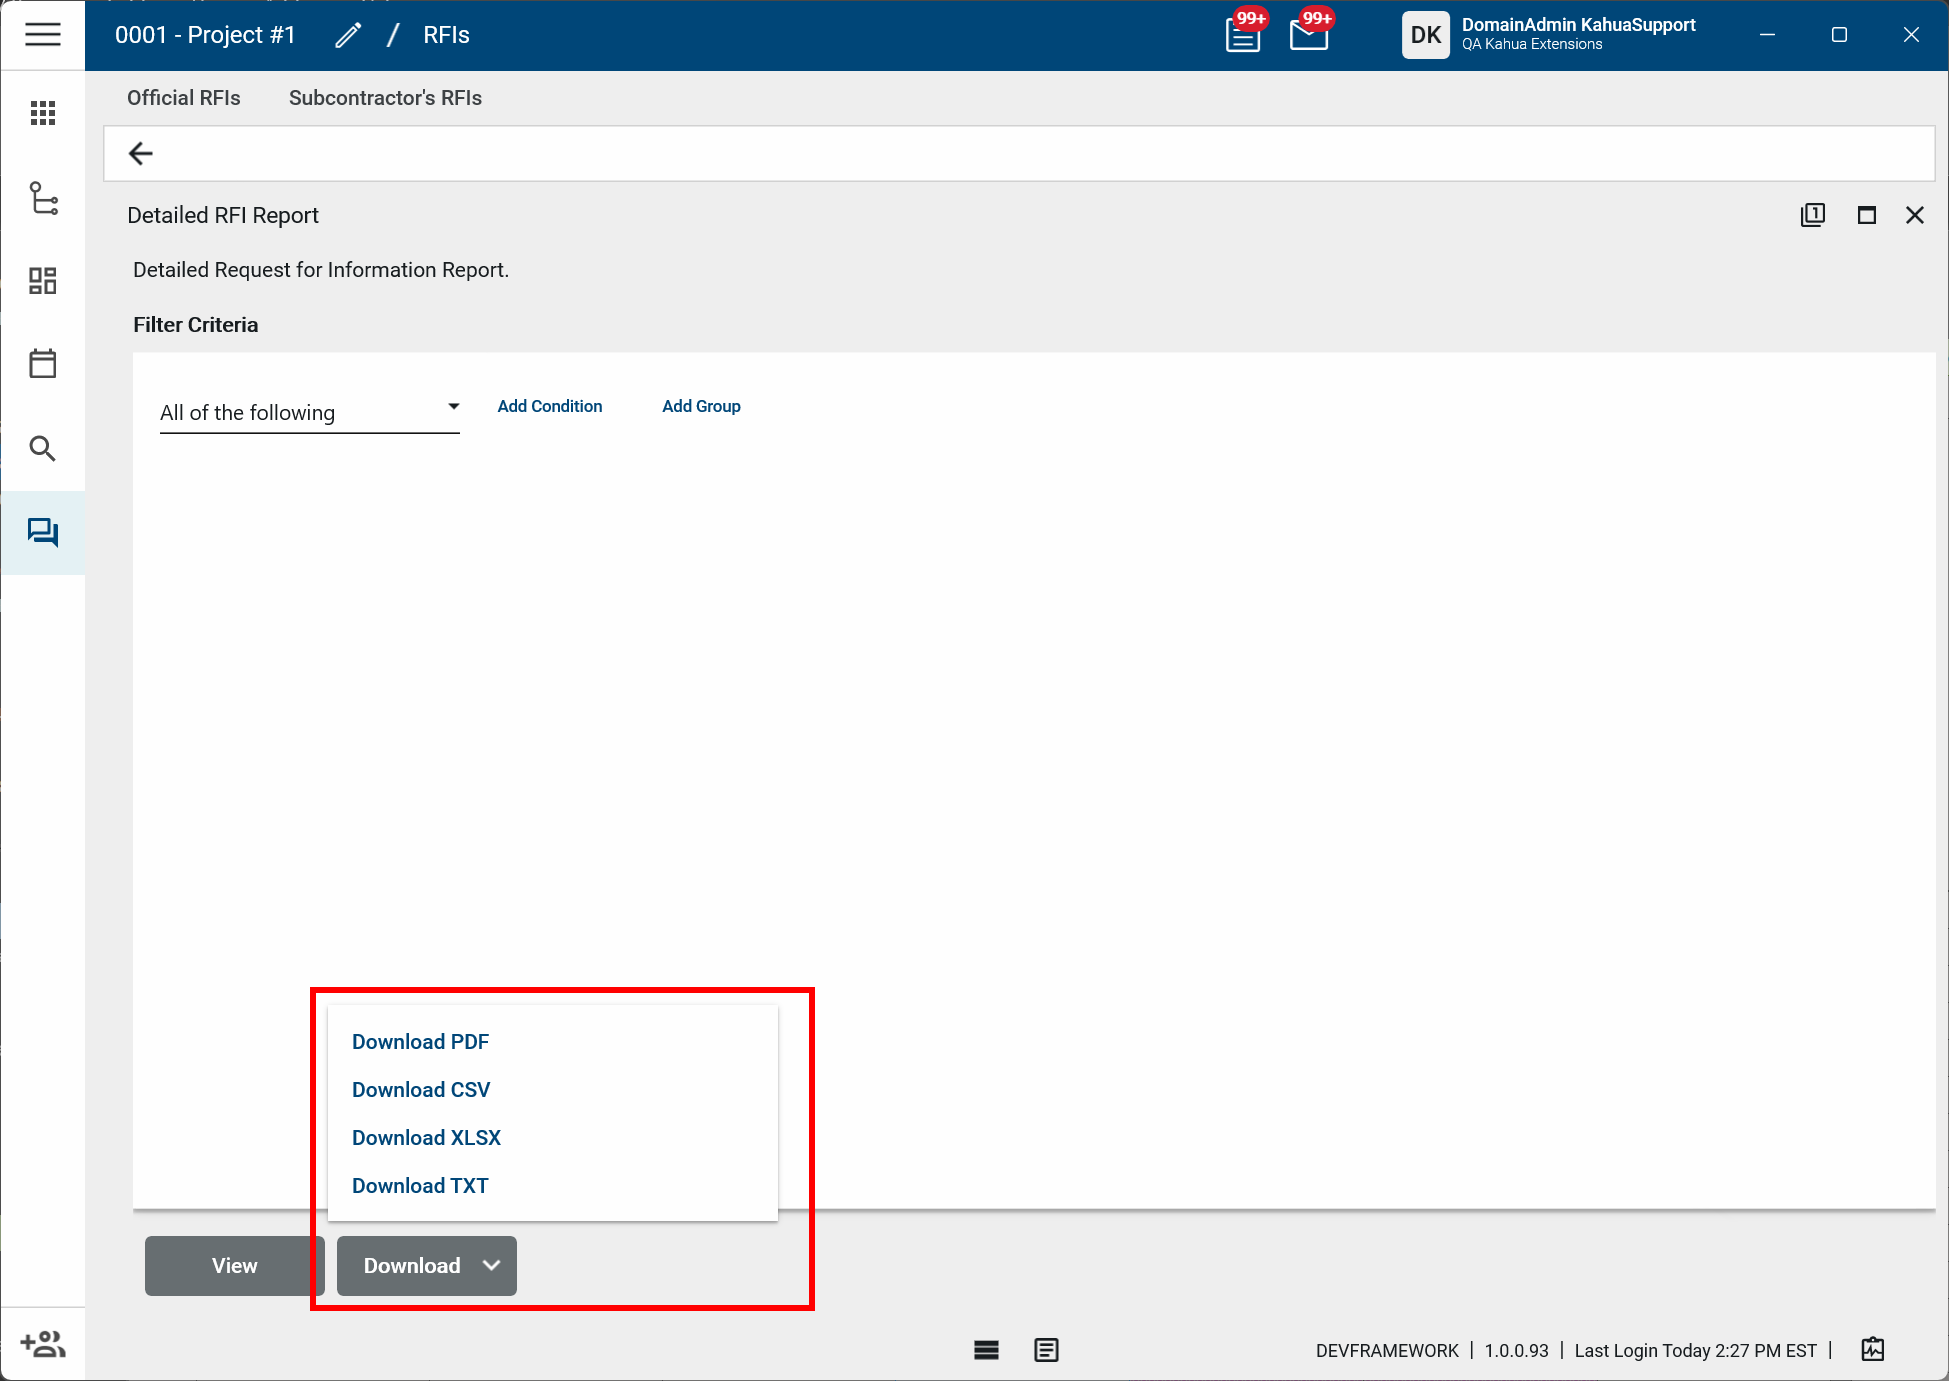Switch to Subcontractor's RFIs tab

[x=385, y=98]
